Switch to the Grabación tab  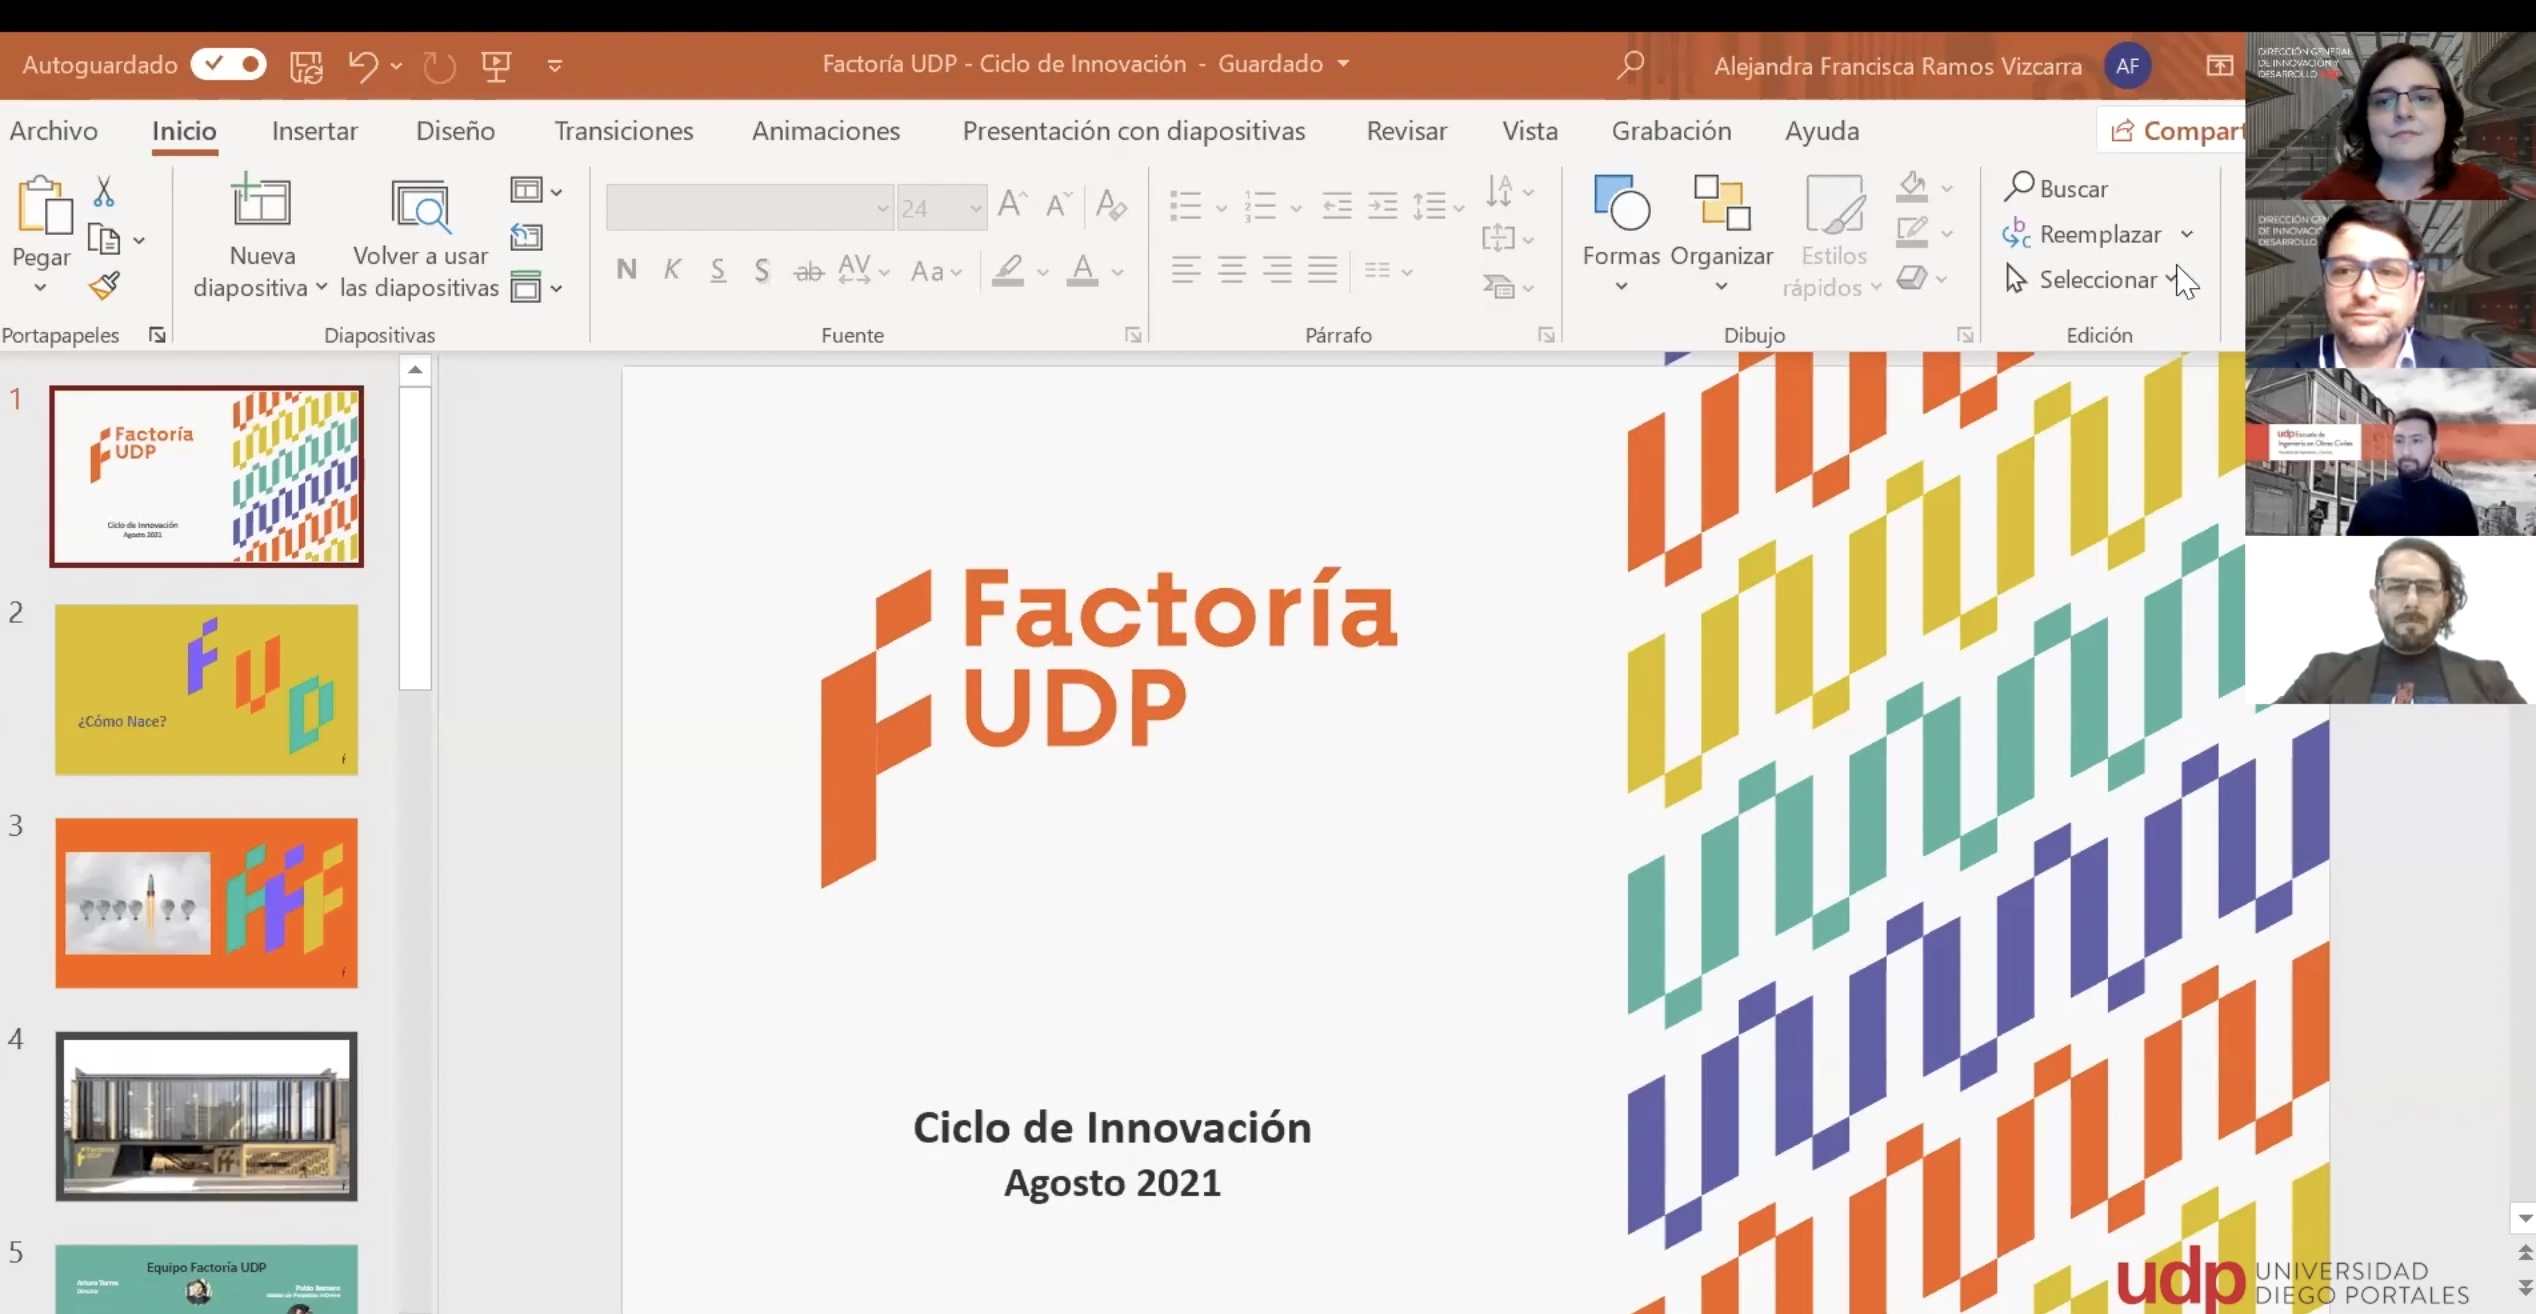tap(1671, 131)
